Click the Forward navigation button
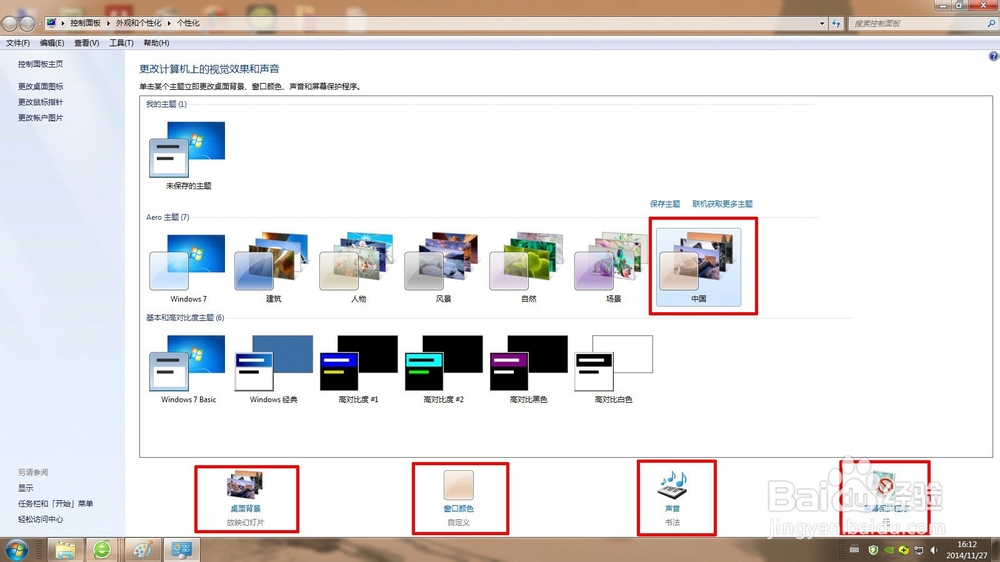Image resolution: width=1000 pixels, height=562 pixels. 27,24
